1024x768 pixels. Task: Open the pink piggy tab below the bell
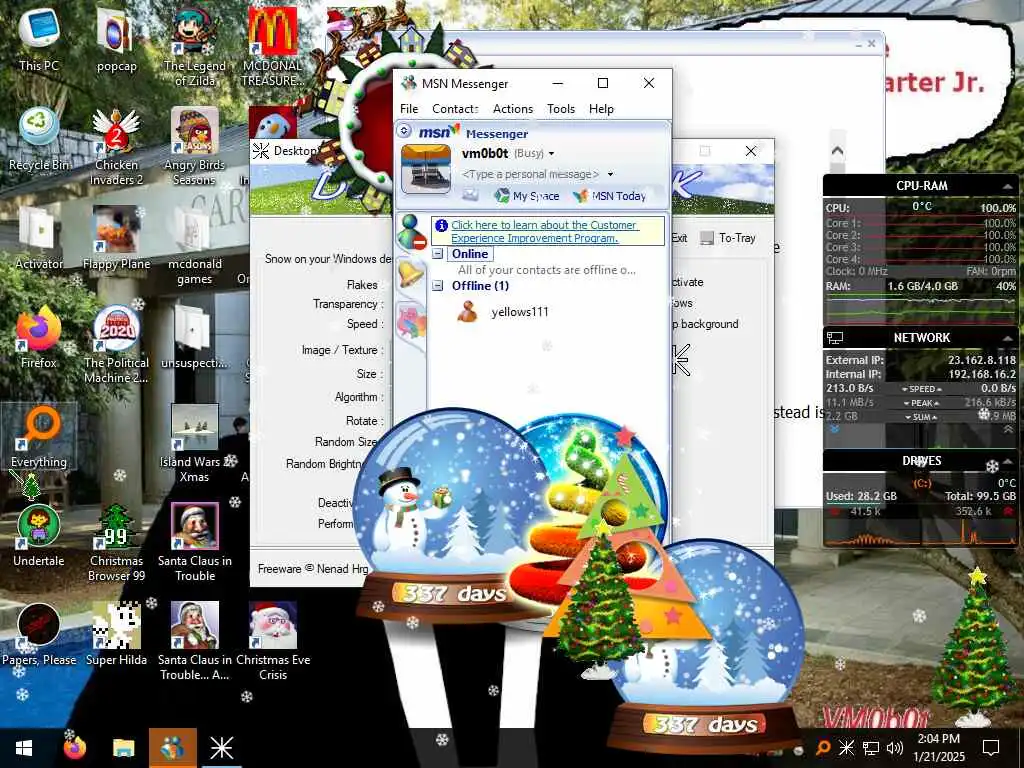pyautogui.click(x=412, y=321)
